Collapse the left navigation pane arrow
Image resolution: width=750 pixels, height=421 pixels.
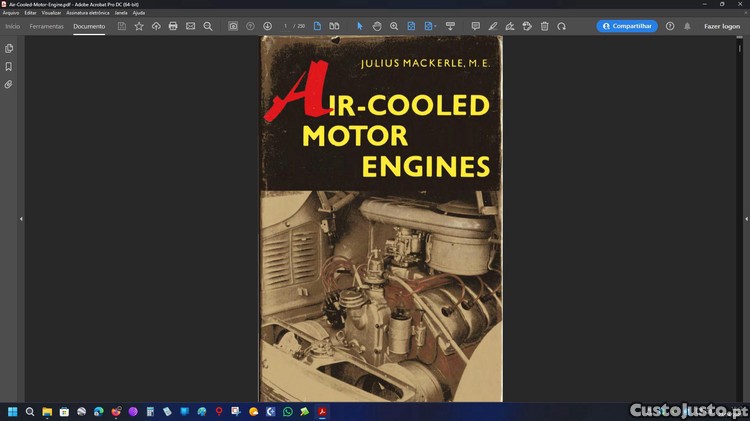[21, 218]
